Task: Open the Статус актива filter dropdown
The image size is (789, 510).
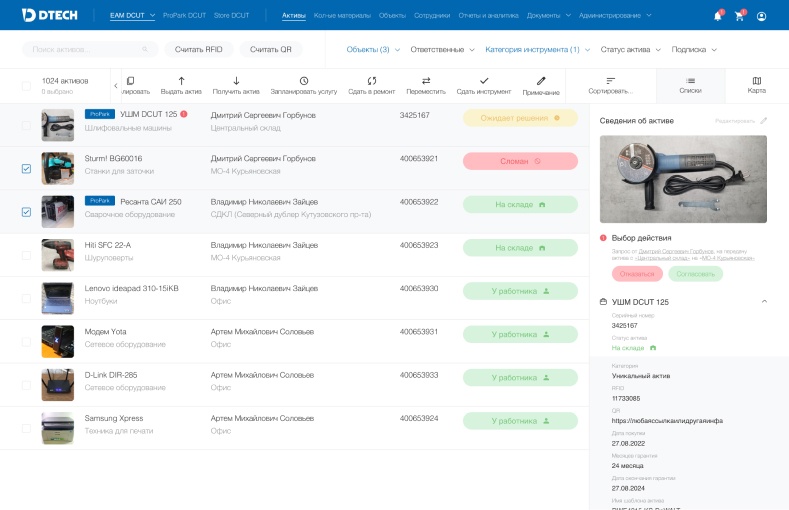Action: [630, 49]
